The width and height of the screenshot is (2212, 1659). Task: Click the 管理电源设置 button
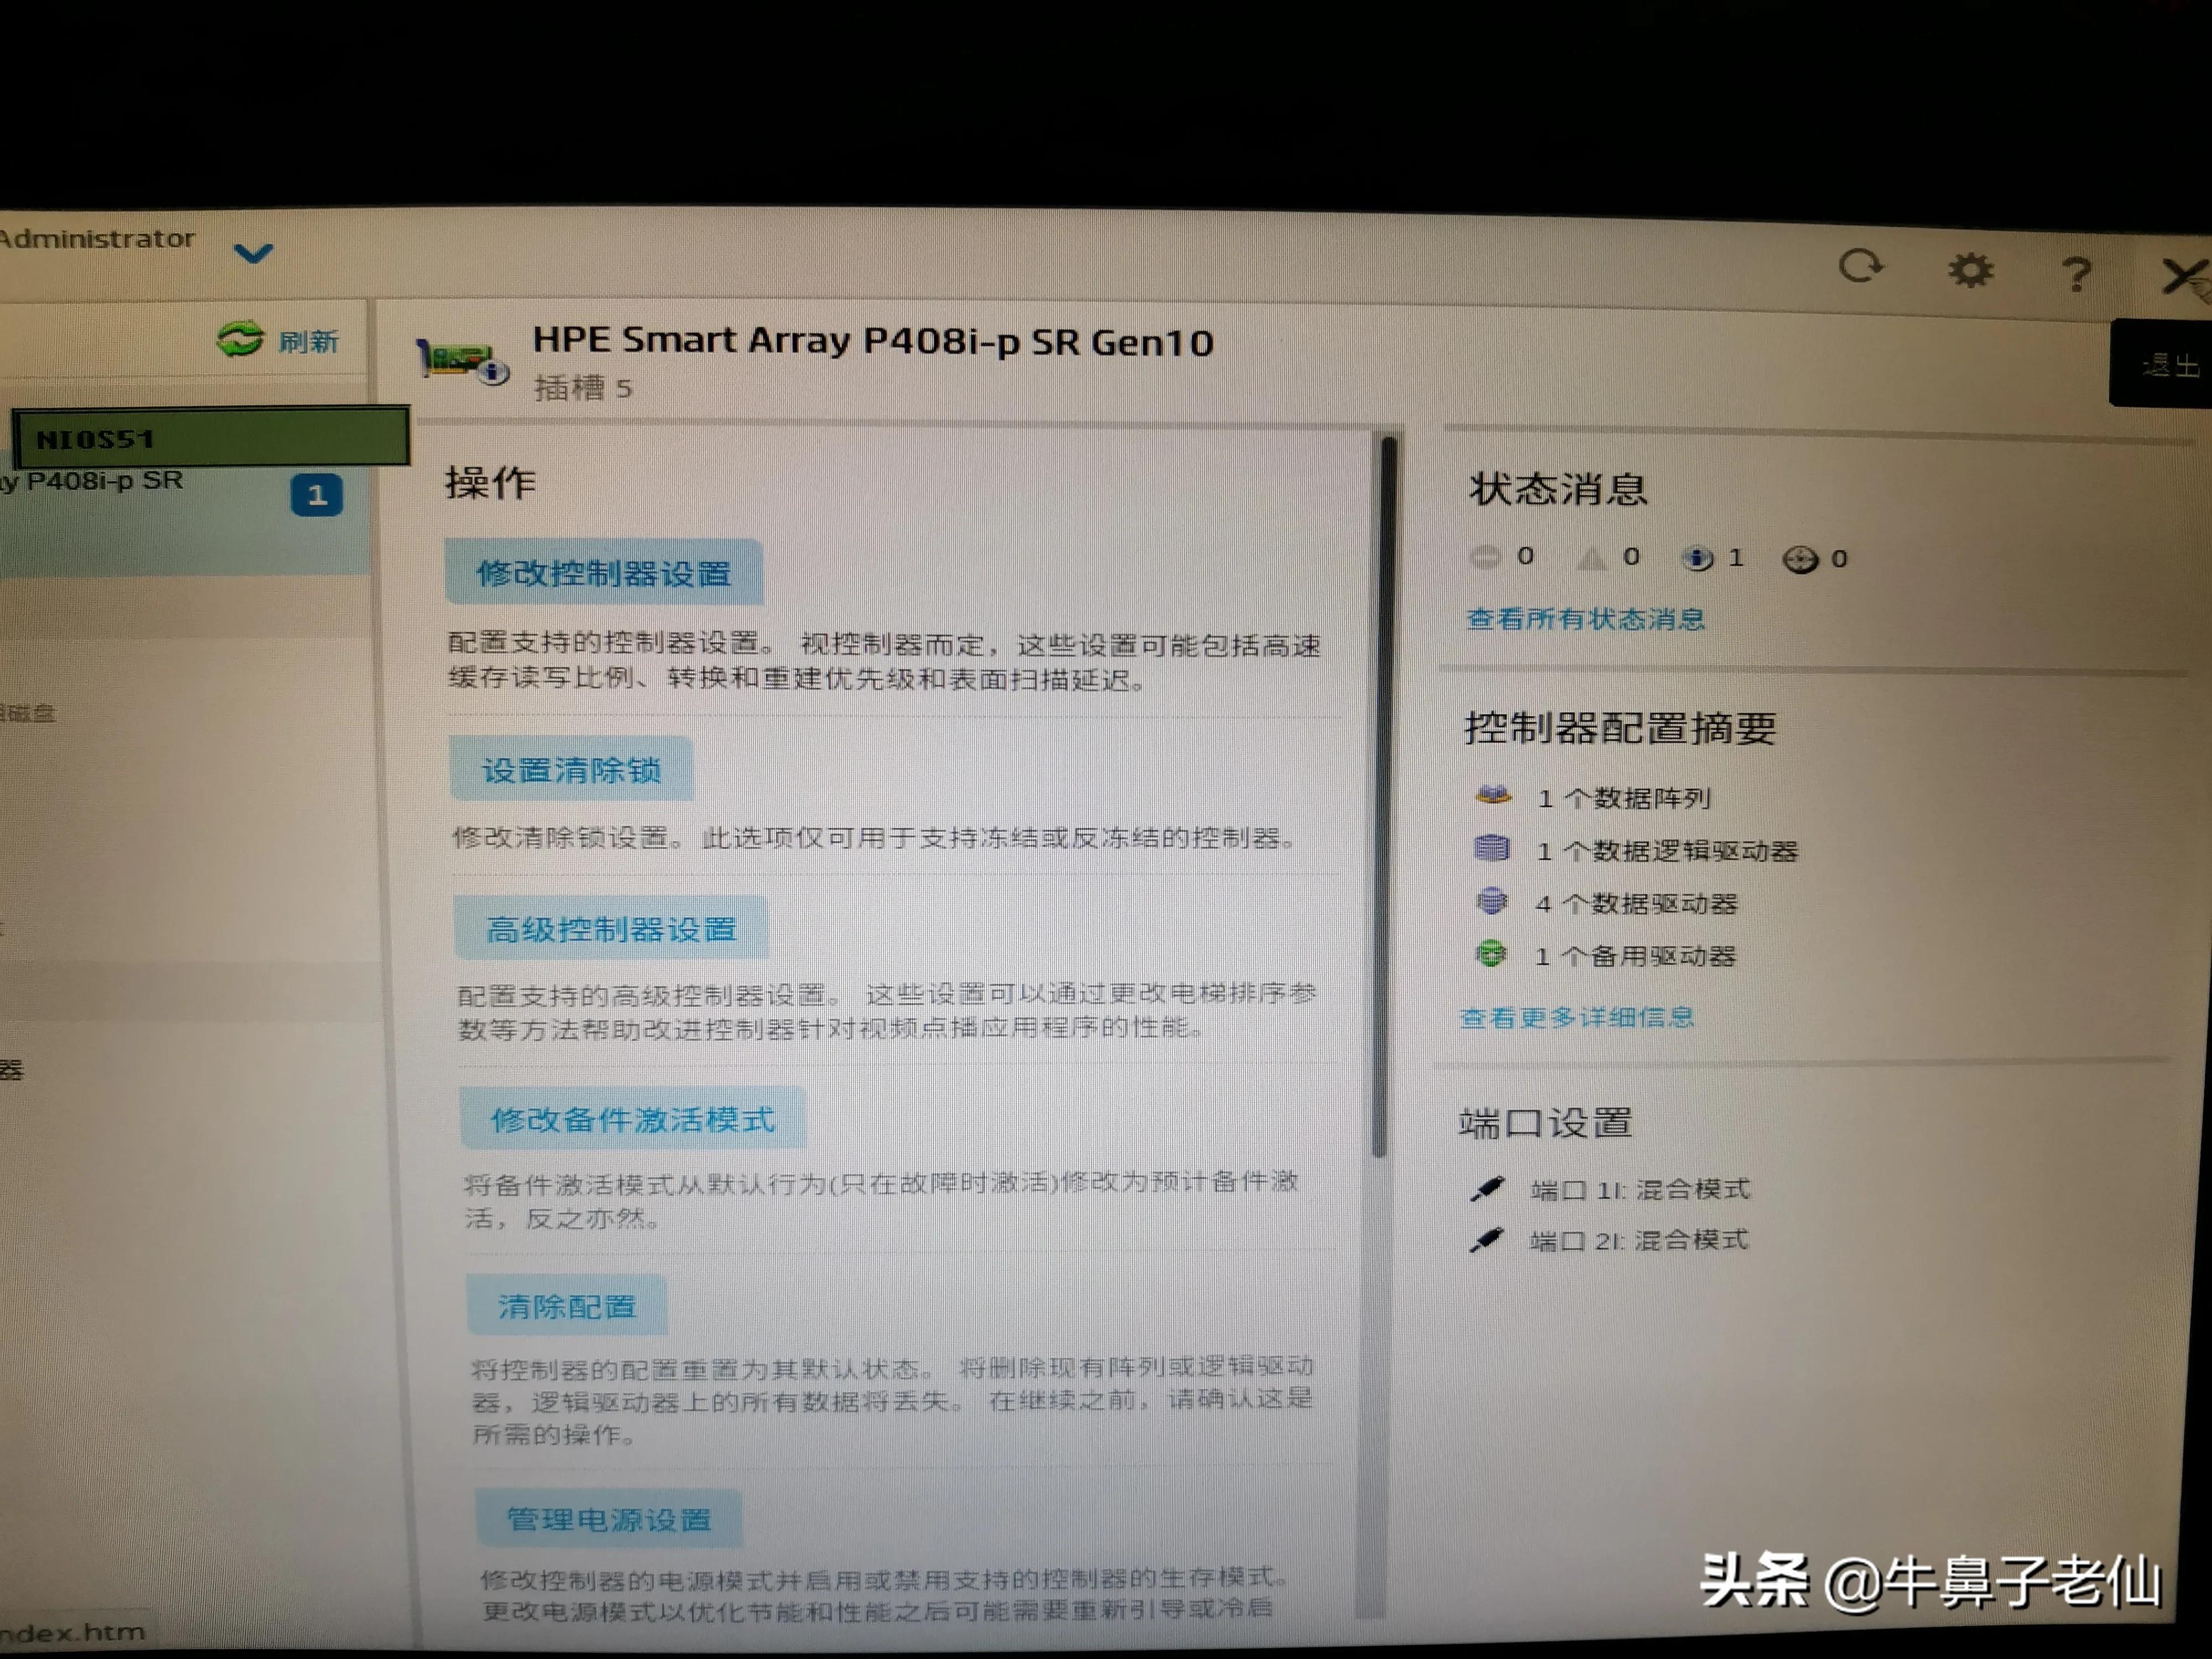pos(608,1519)
